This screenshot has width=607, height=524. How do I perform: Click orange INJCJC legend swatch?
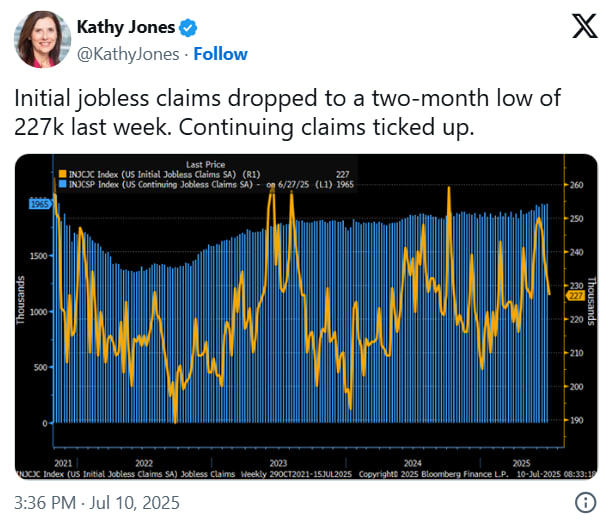pos(60,172)
